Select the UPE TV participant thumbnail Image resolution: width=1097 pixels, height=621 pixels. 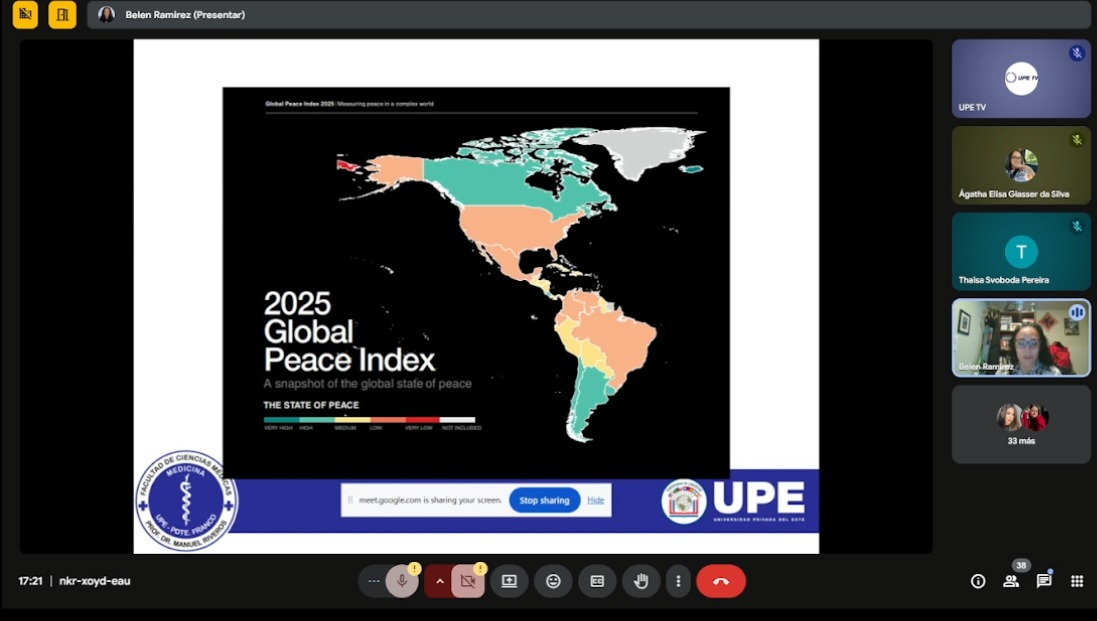(x=1020, y=78)
